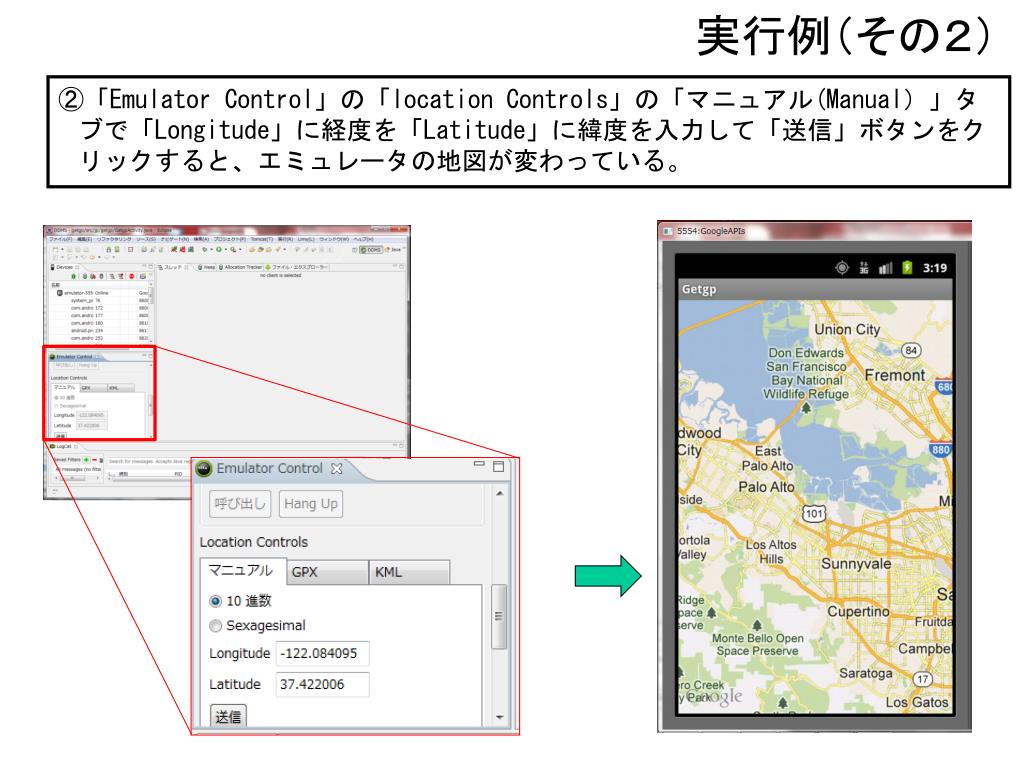The width and height of the screenshot is (1024, 768).
Task: Select the ファイル・エクスプローラー tab in Eclipse
Action: tap(296, 267)
